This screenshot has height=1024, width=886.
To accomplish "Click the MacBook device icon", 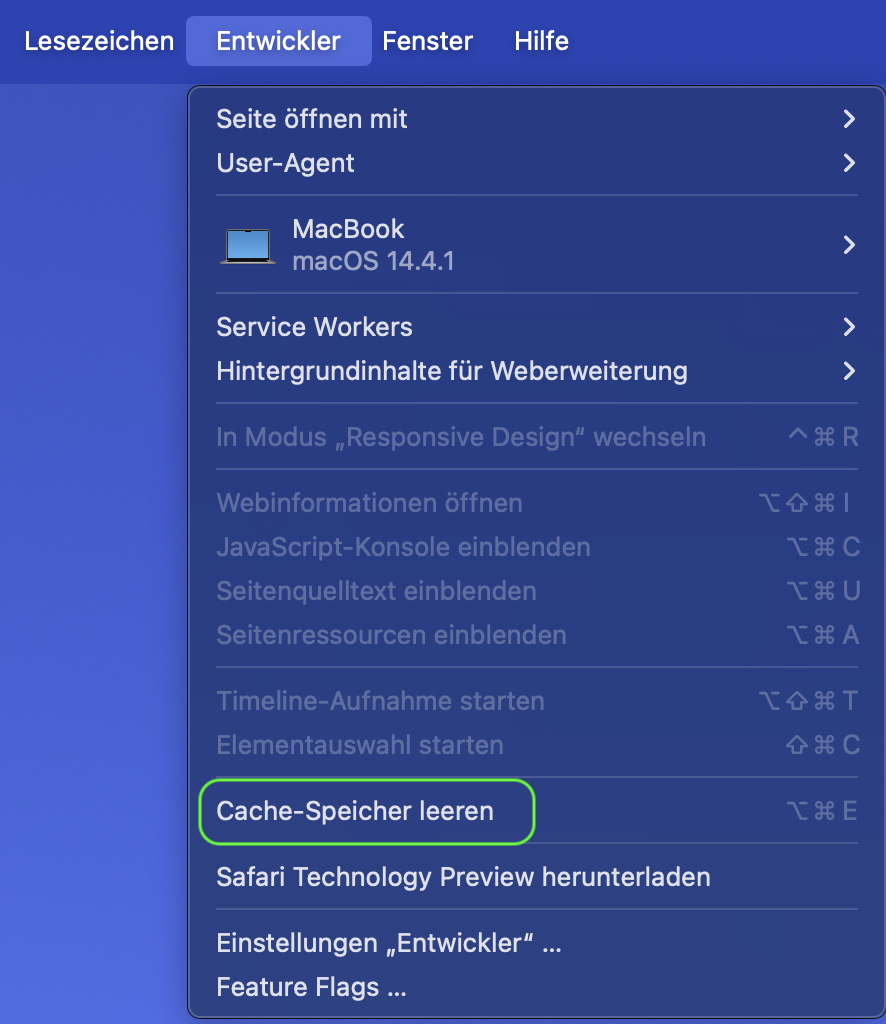I will coord(248,245).
